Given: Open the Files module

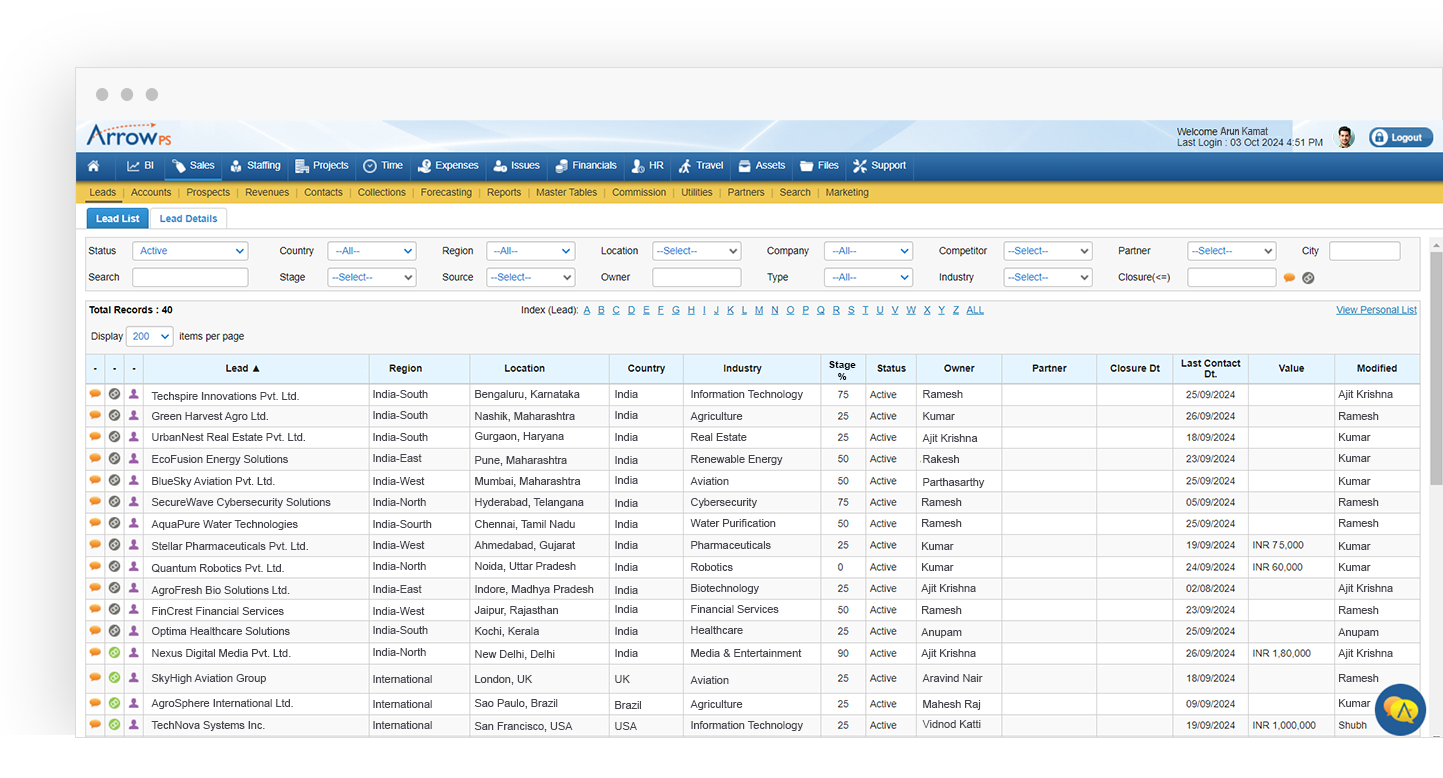Looking at the screenshot, I should 819,166.
